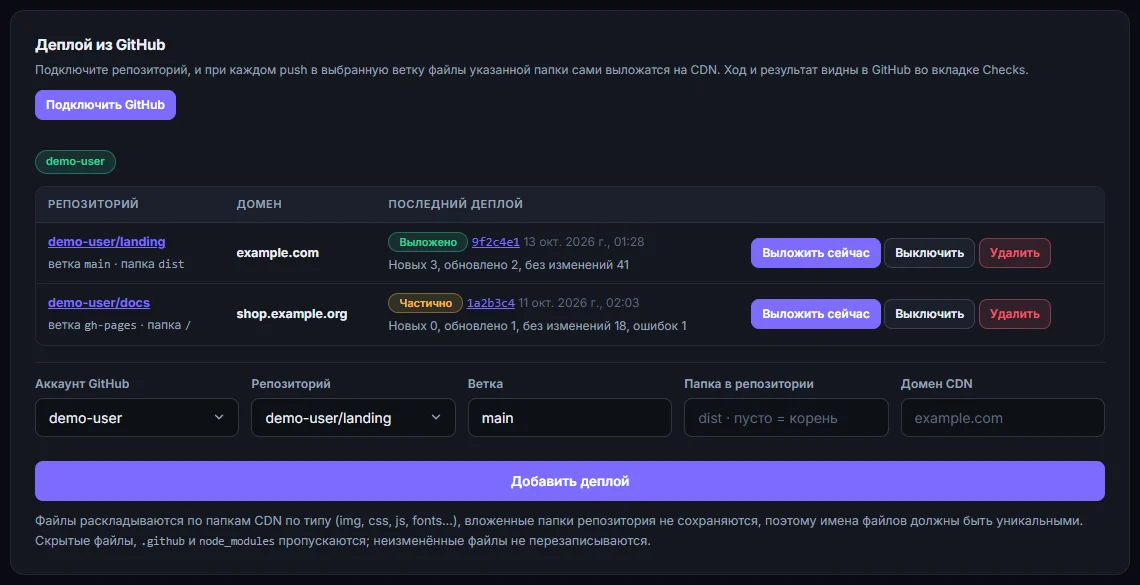Click the Репозиторий column header

93,204
